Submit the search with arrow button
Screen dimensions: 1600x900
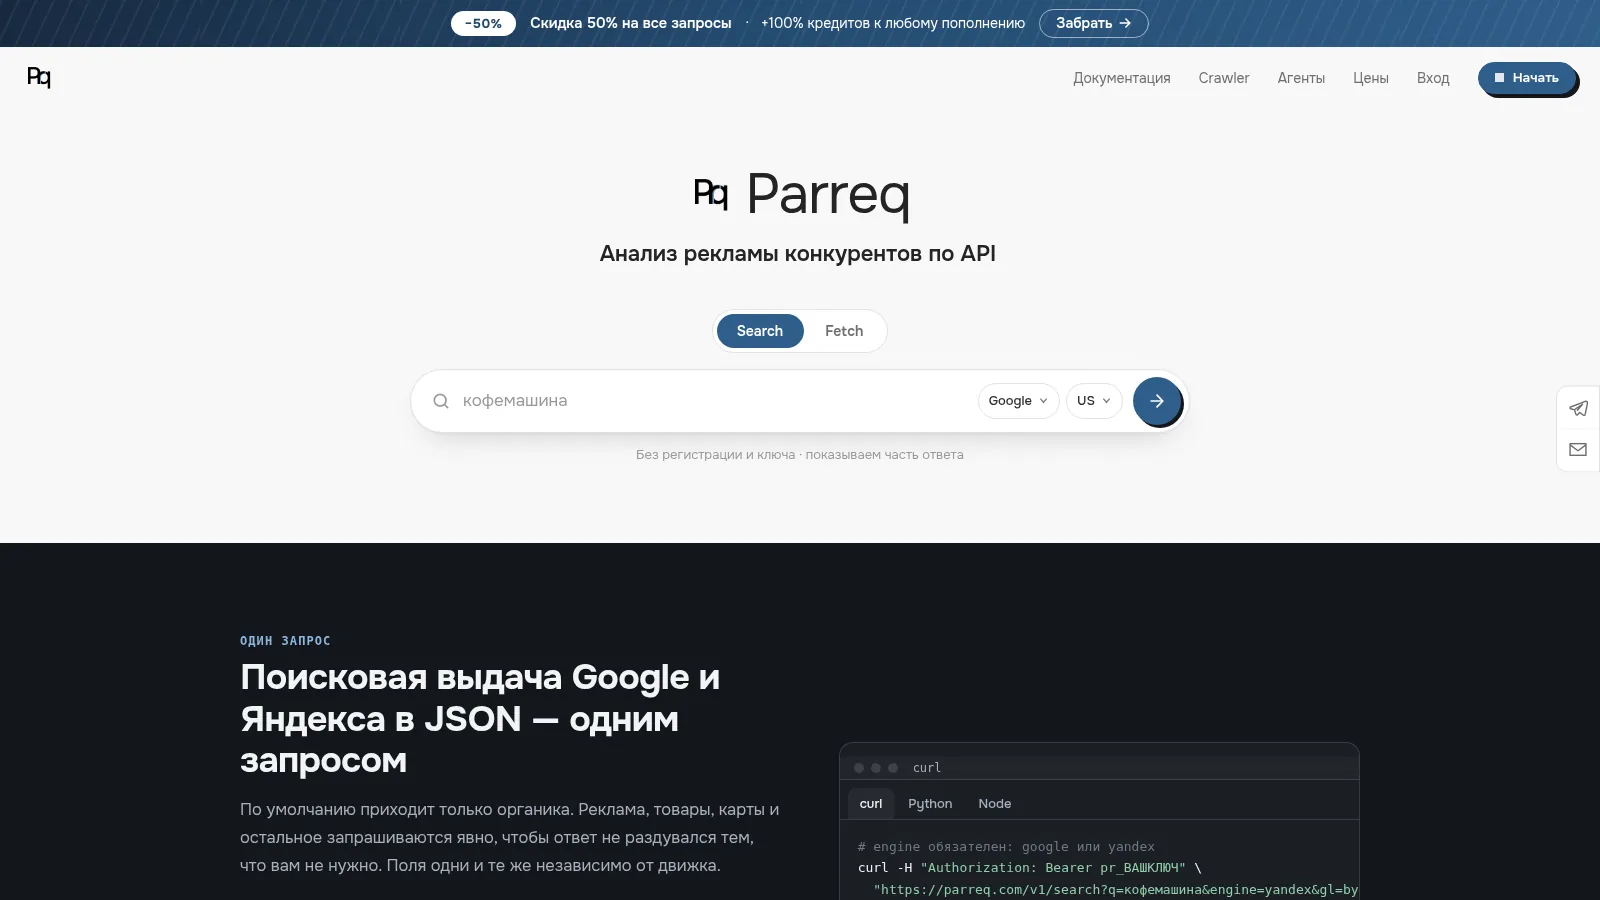(x=1157, y=401)
